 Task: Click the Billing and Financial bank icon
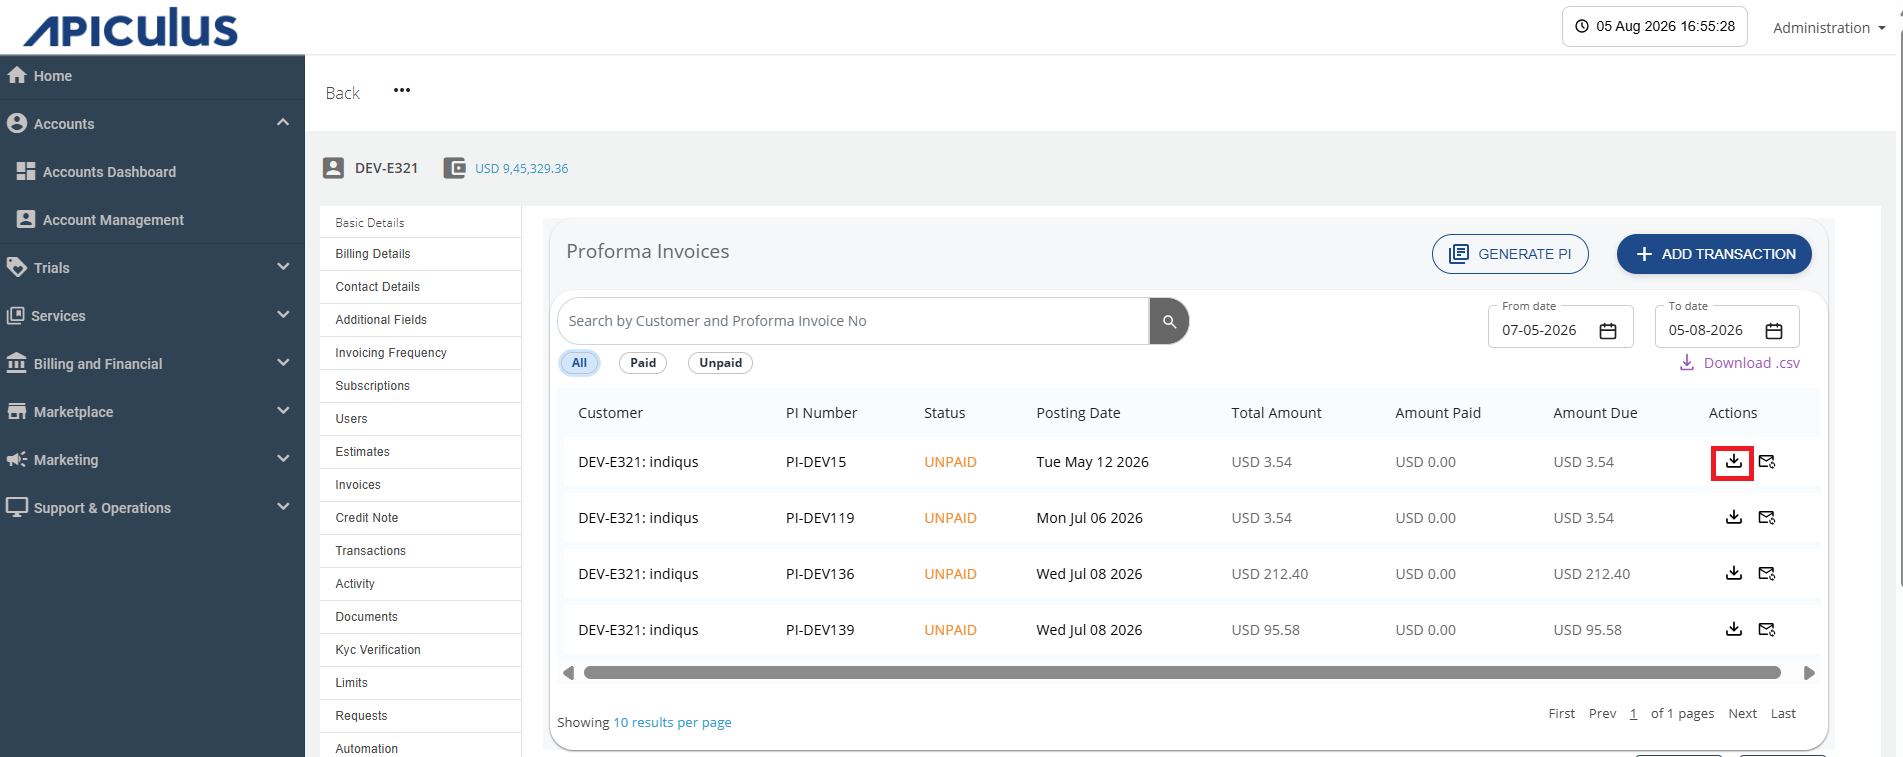pos(17,363)
